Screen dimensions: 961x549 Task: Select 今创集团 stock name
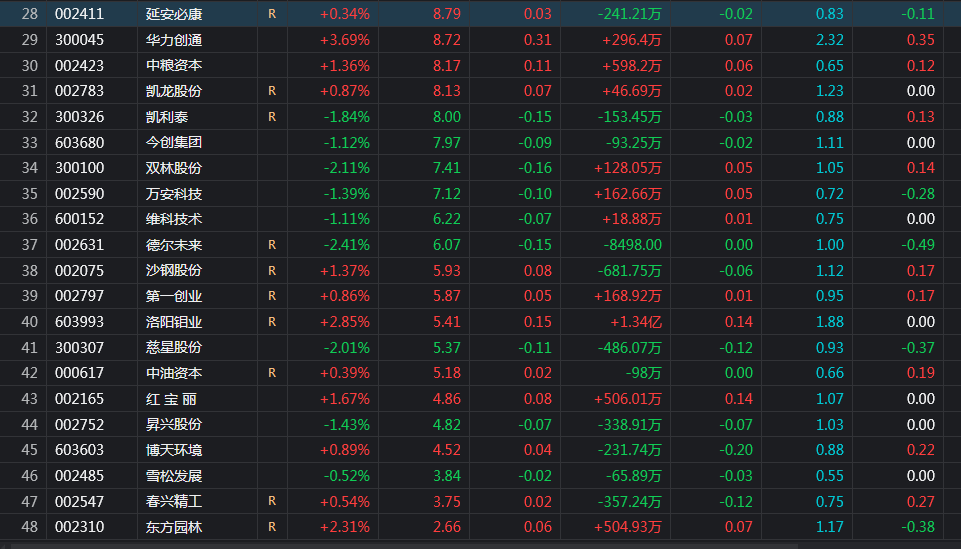[174, 143]
